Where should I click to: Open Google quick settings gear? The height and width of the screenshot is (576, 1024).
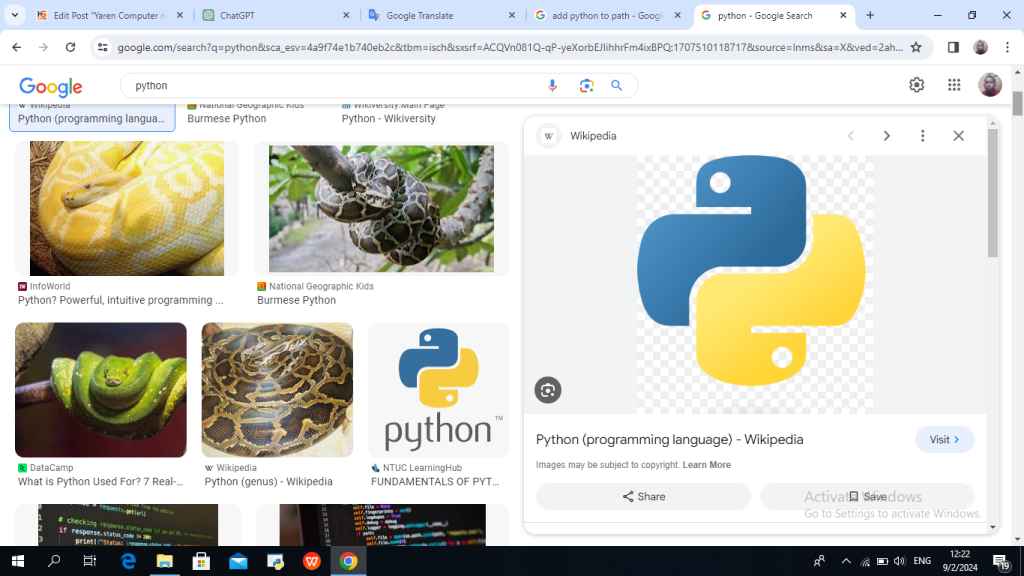(917, 85)
